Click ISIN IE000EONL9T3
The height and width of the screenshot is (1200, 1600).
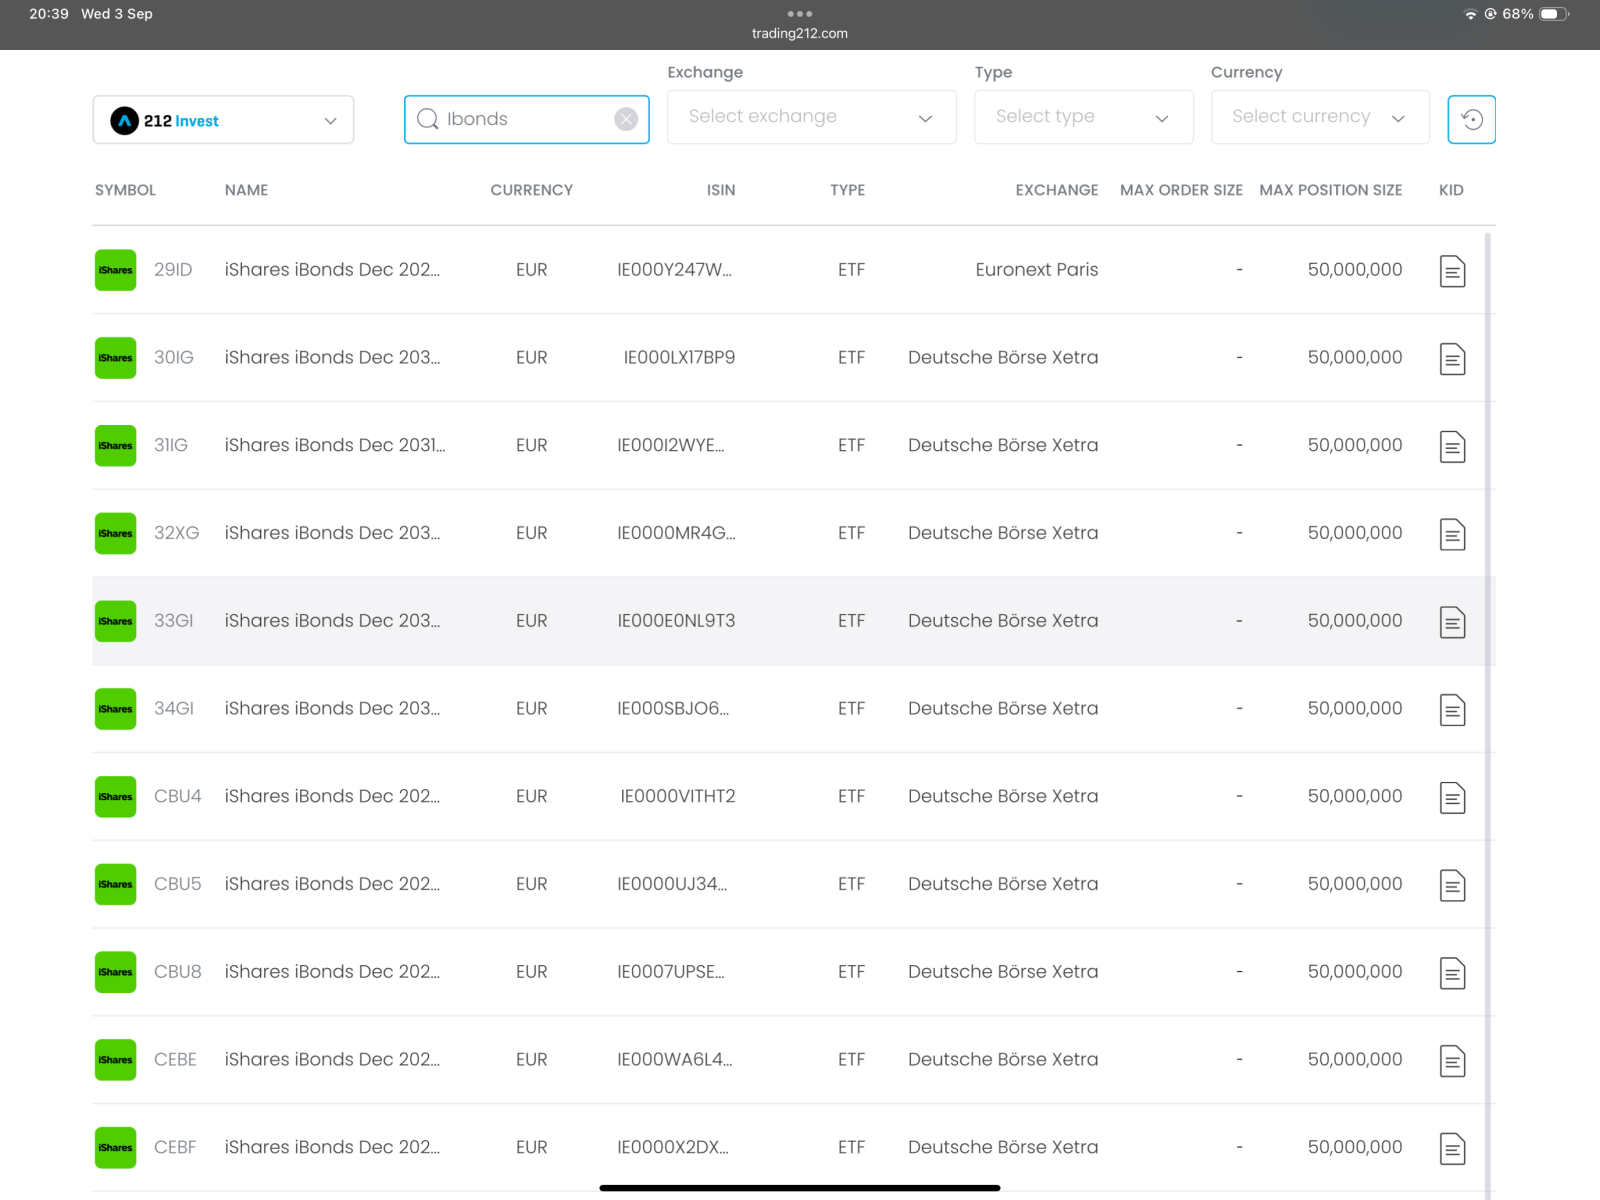(x=676, y=621)
